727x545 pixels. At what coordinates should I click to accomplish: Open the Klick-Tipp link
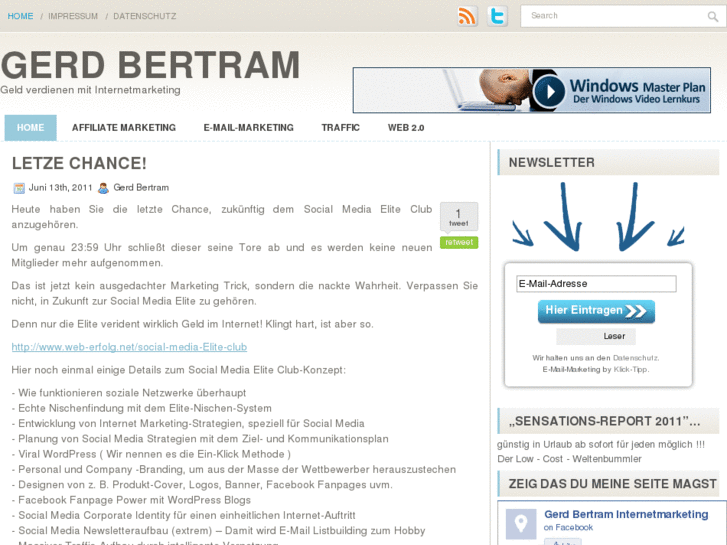pos(631,370)
